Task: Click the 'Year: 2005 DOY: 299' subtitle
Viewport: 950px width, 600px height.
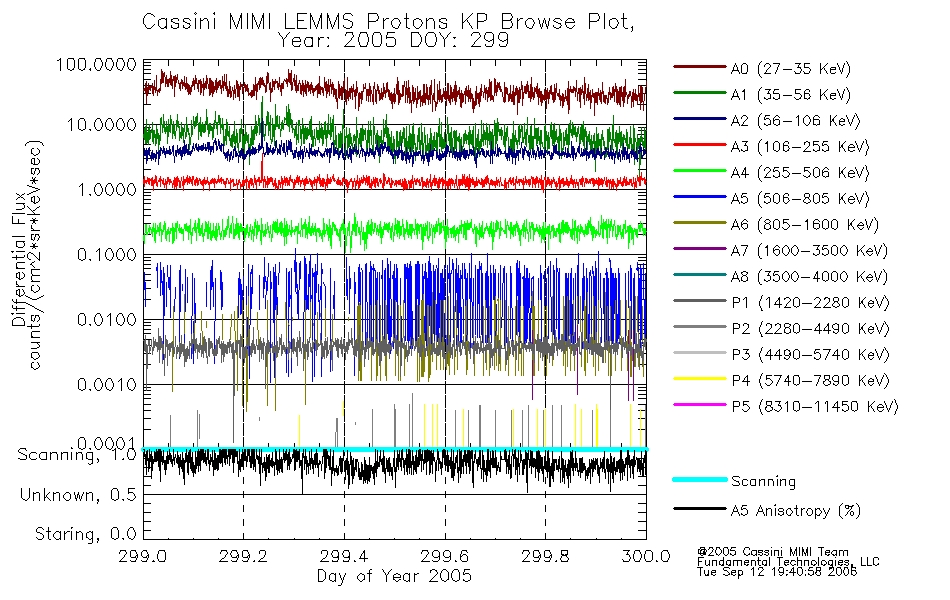Action: pos(393,41)
